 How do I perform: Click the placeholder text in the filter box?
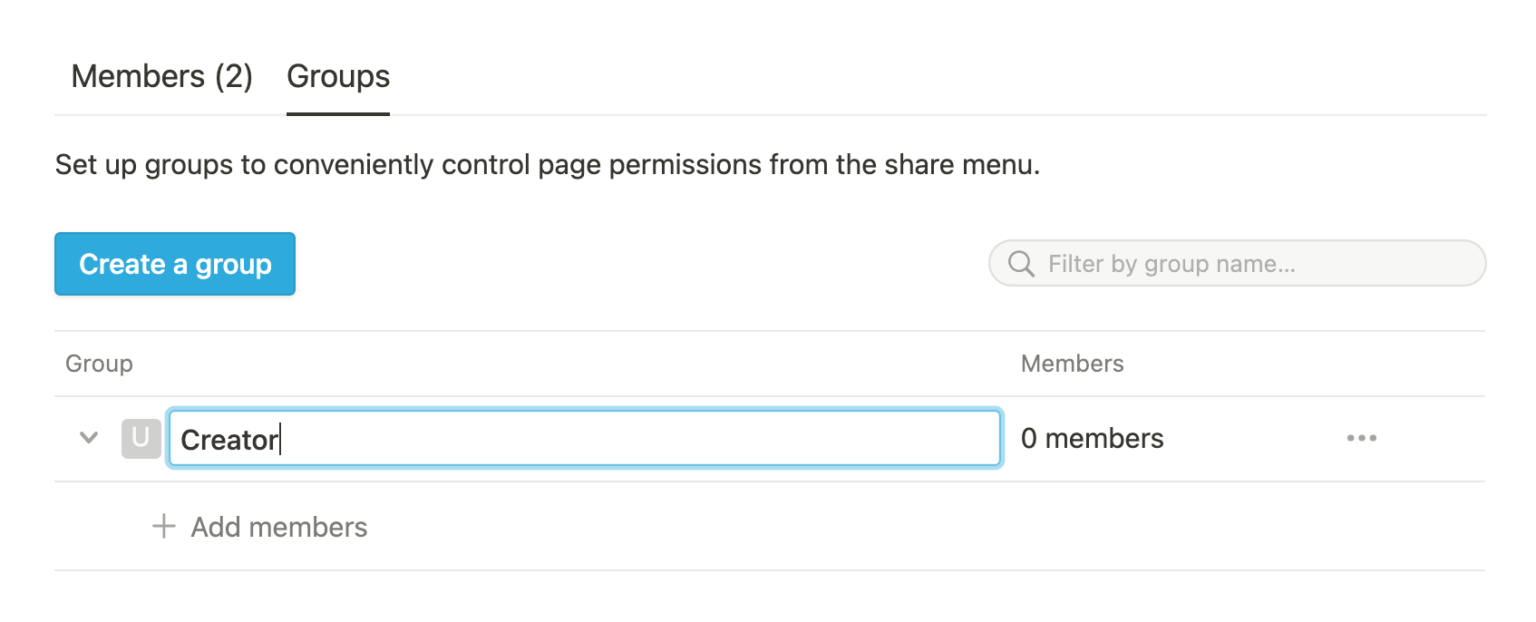click(x=1171, y=264)
